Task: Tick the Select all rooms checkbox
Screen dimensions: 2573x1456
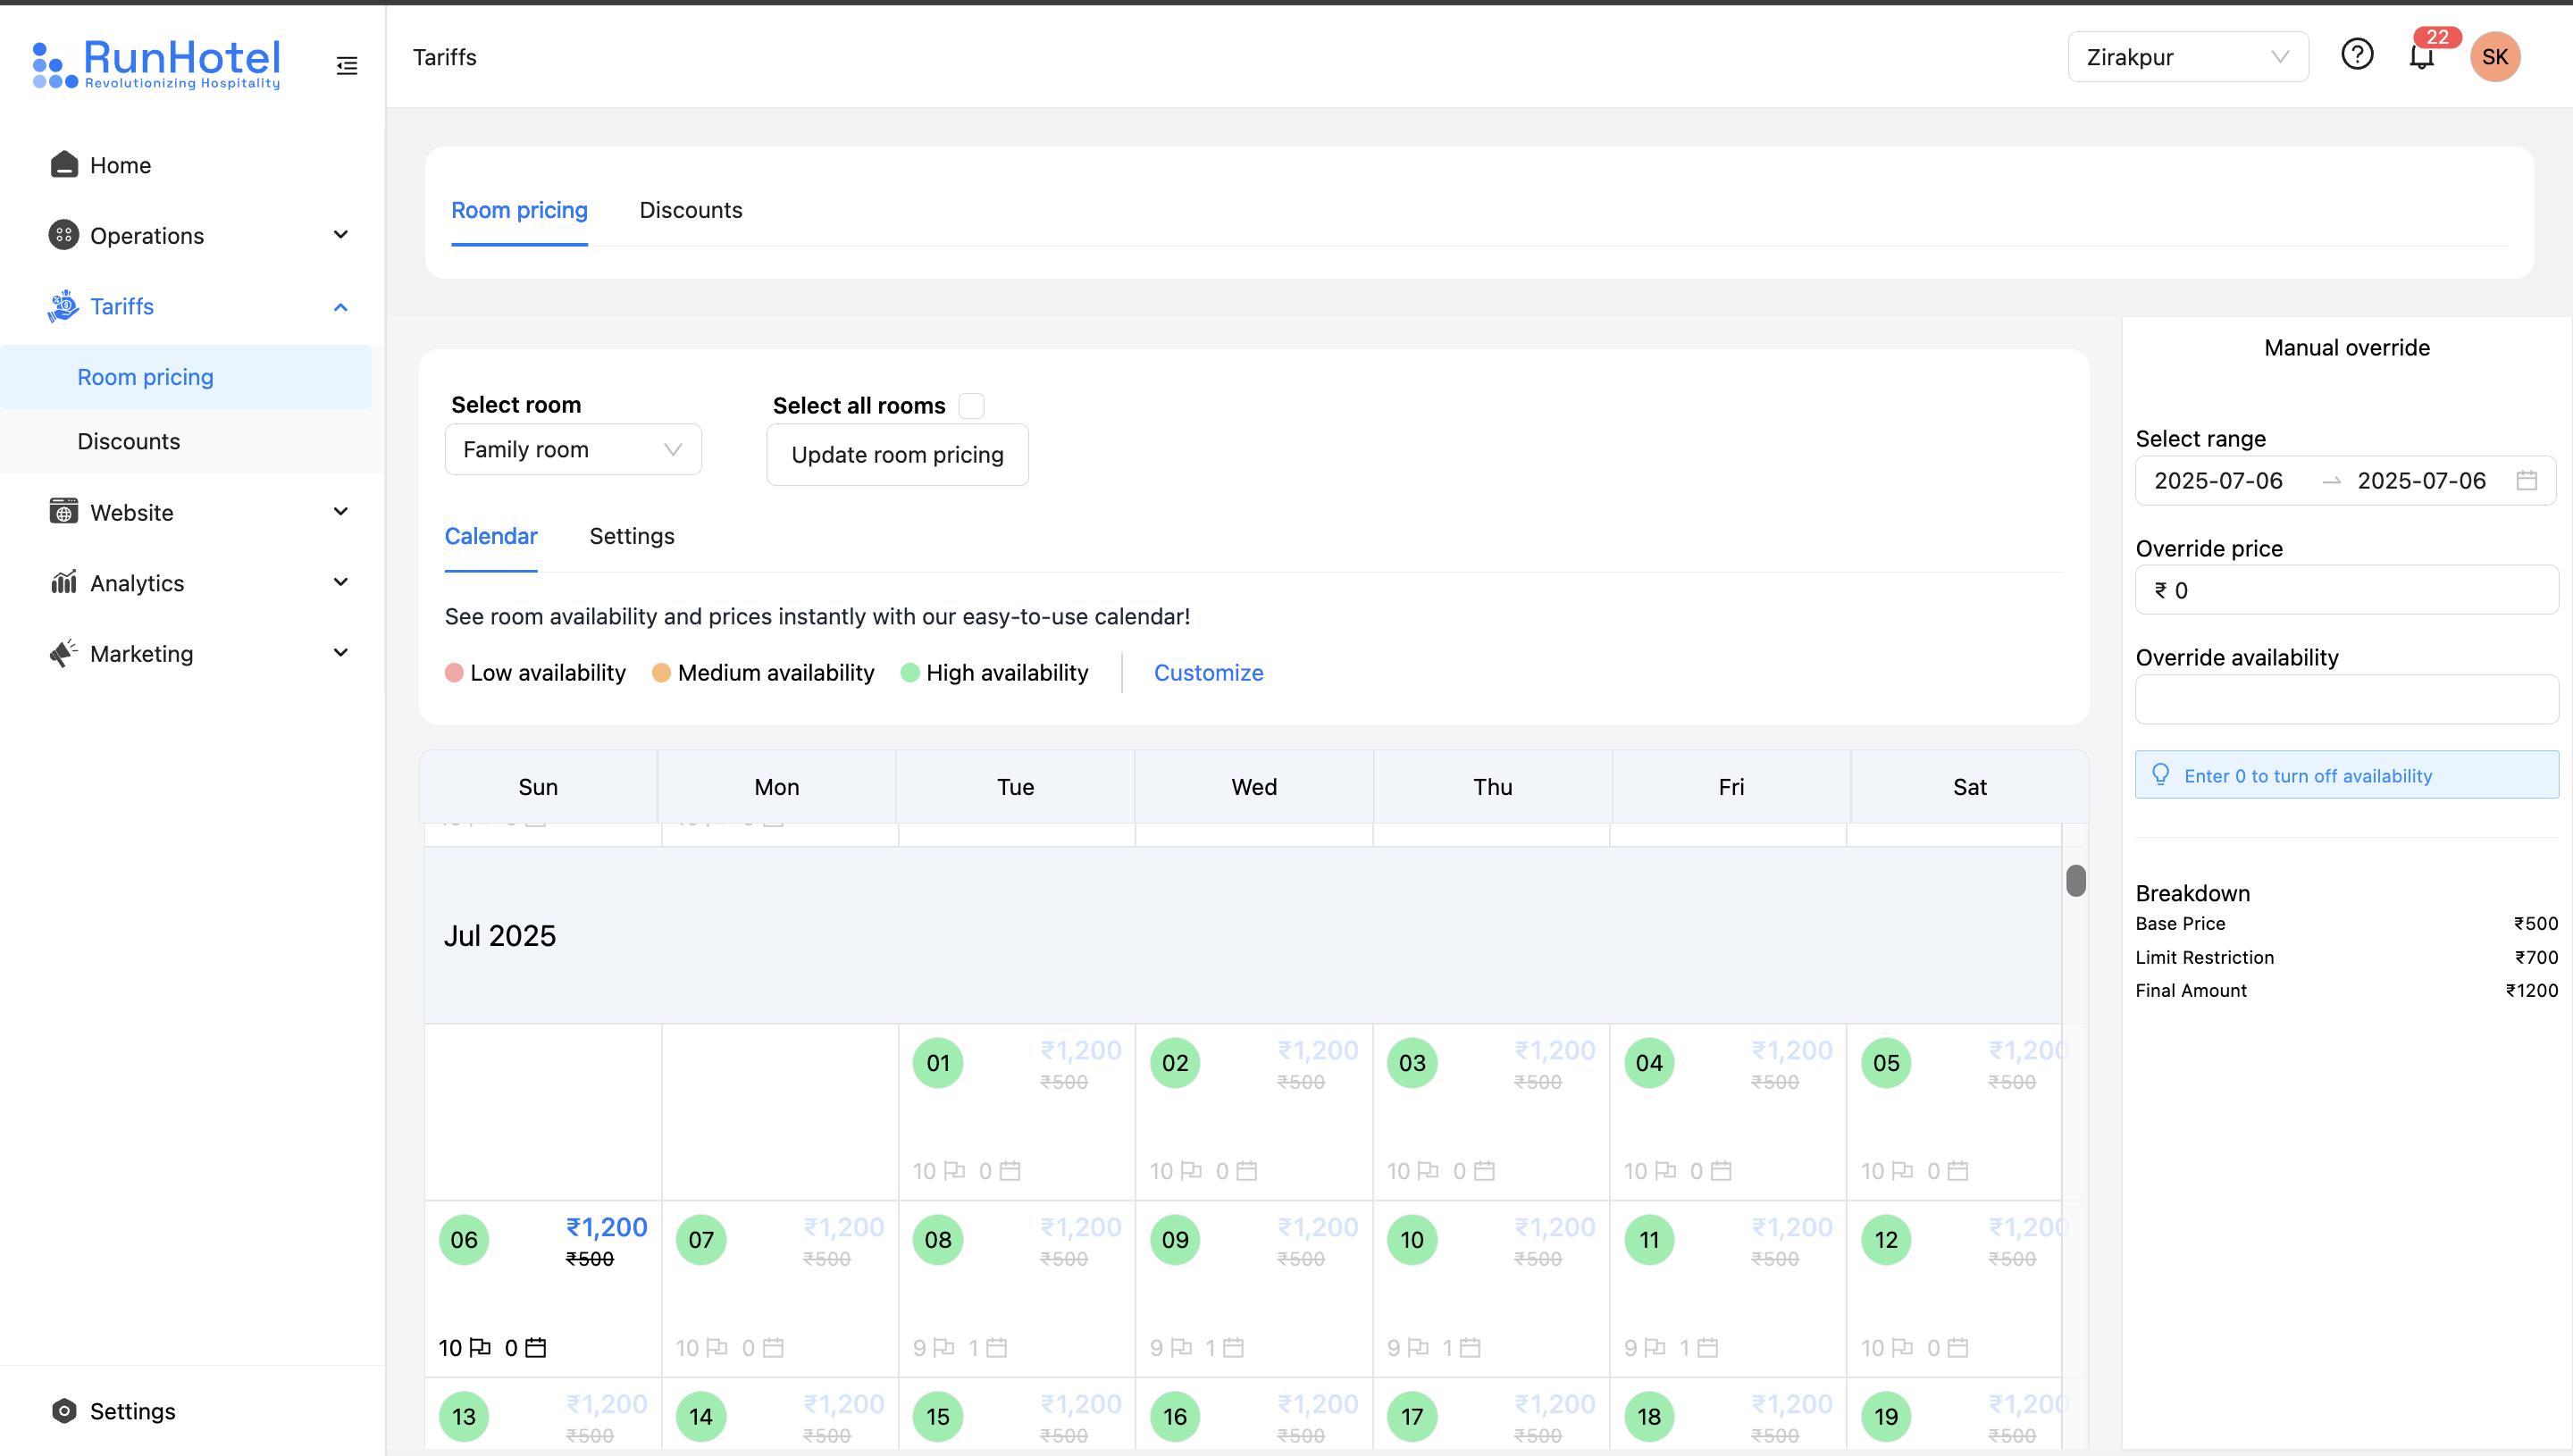Action: click(x=971, y=405)
